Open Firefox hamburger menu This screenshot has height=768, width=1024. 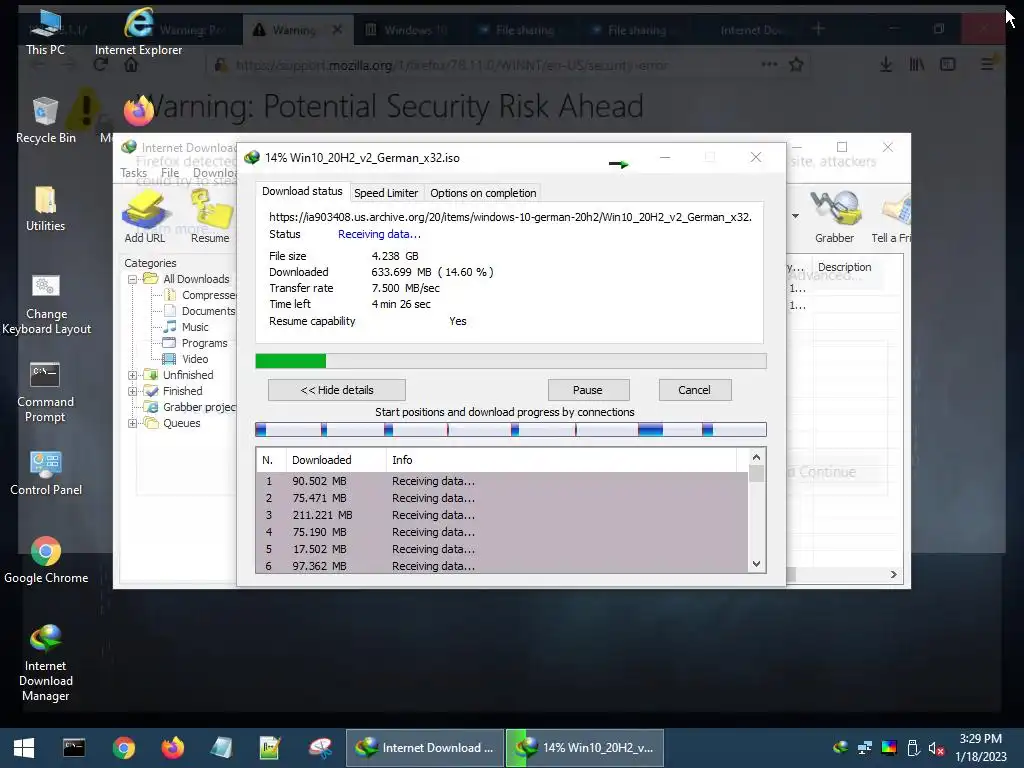click(x=987, y=65)
